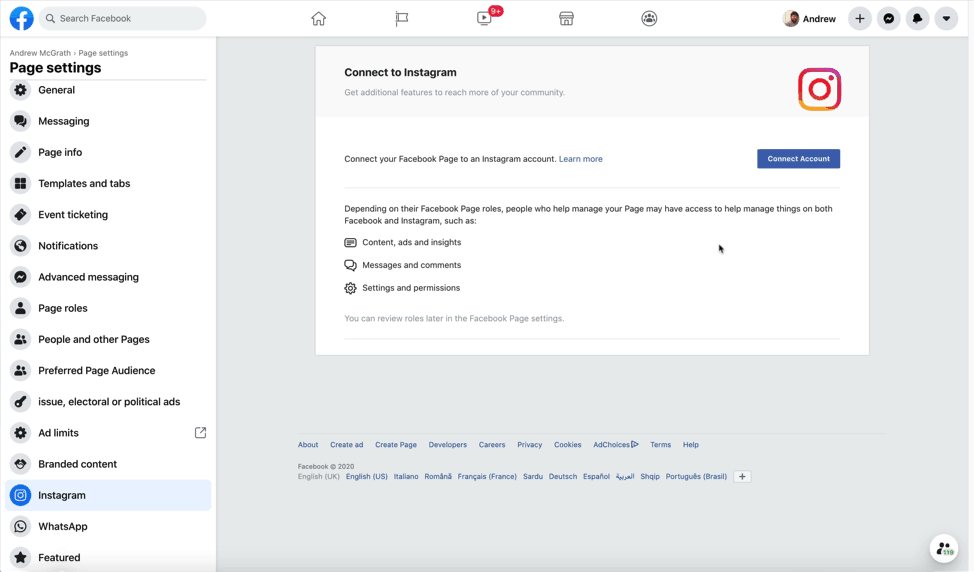Open the Learn more link
The image size is (974, 572).
[x=580, y=159]
